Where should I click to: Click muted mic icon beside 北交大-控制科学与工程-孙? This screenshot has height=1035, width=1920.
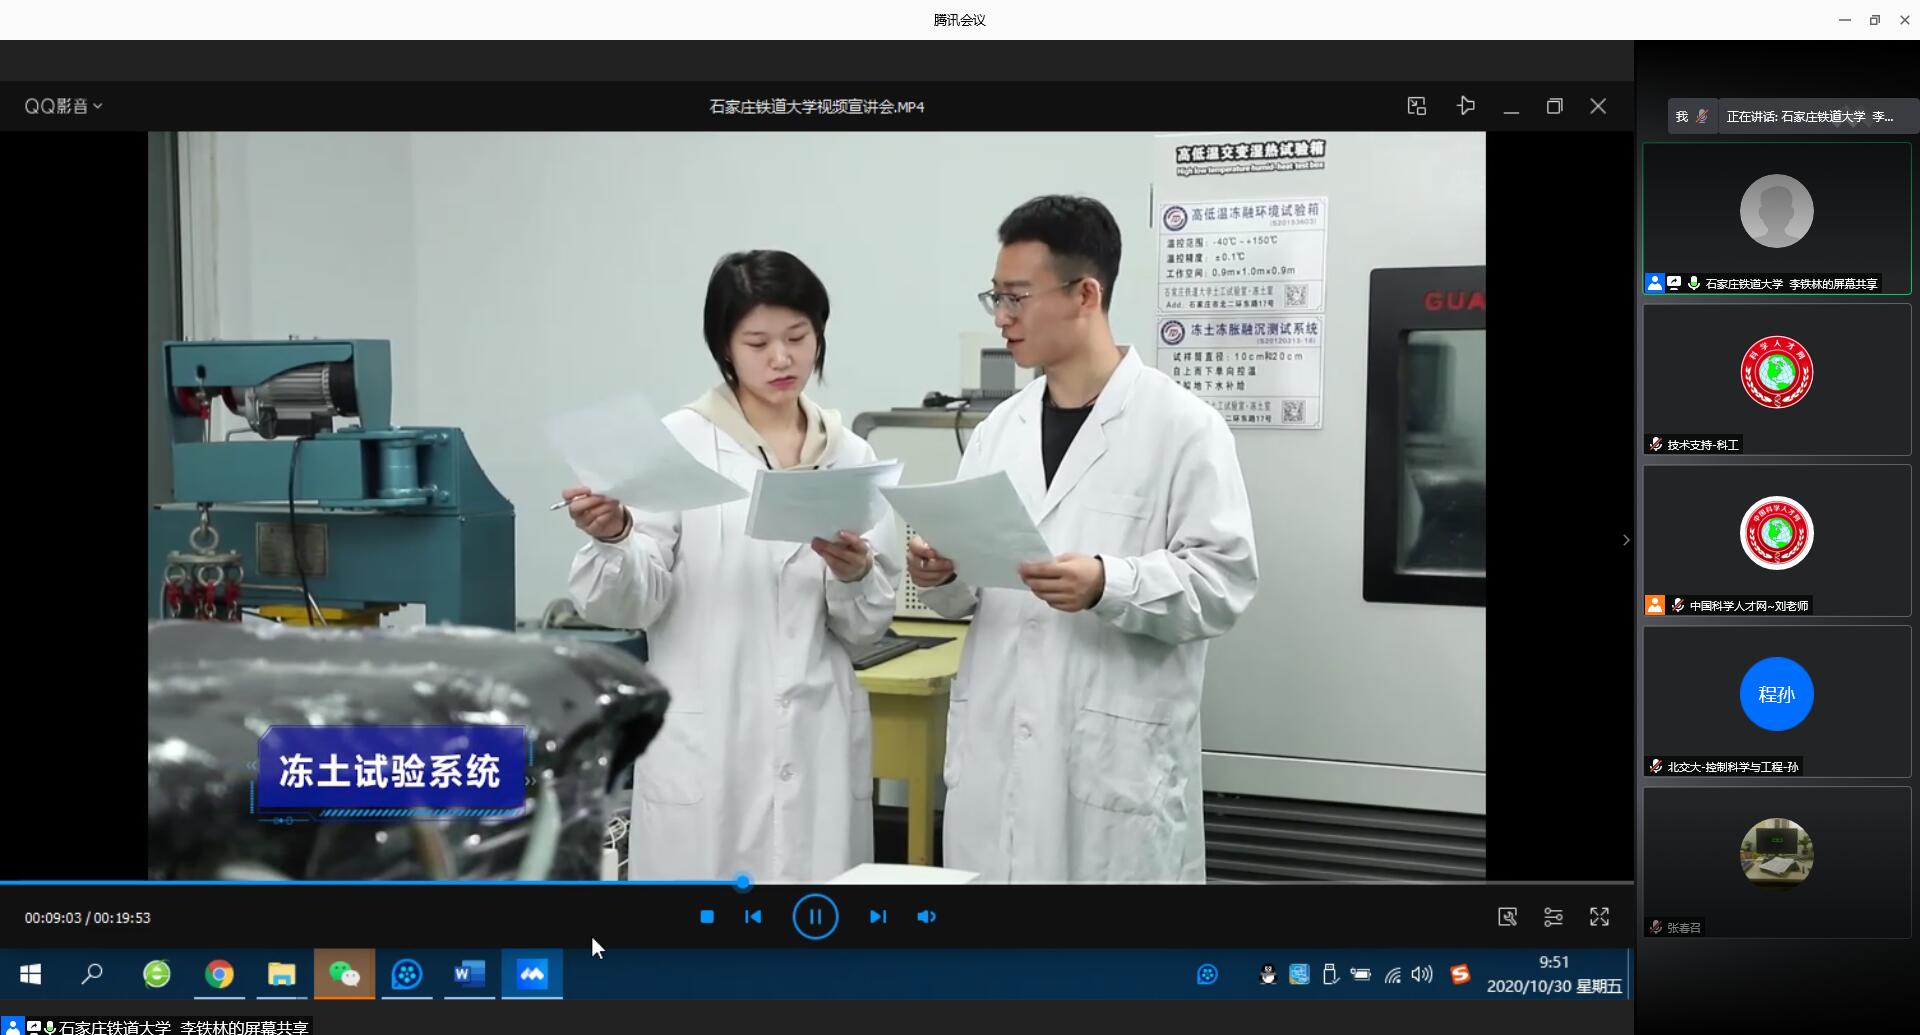(1656, 766)
